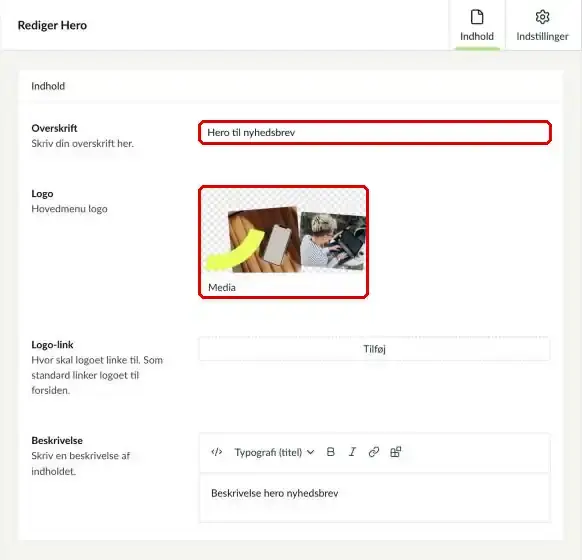
Task: Click the Overskrift input field
Action: (375, 132)
